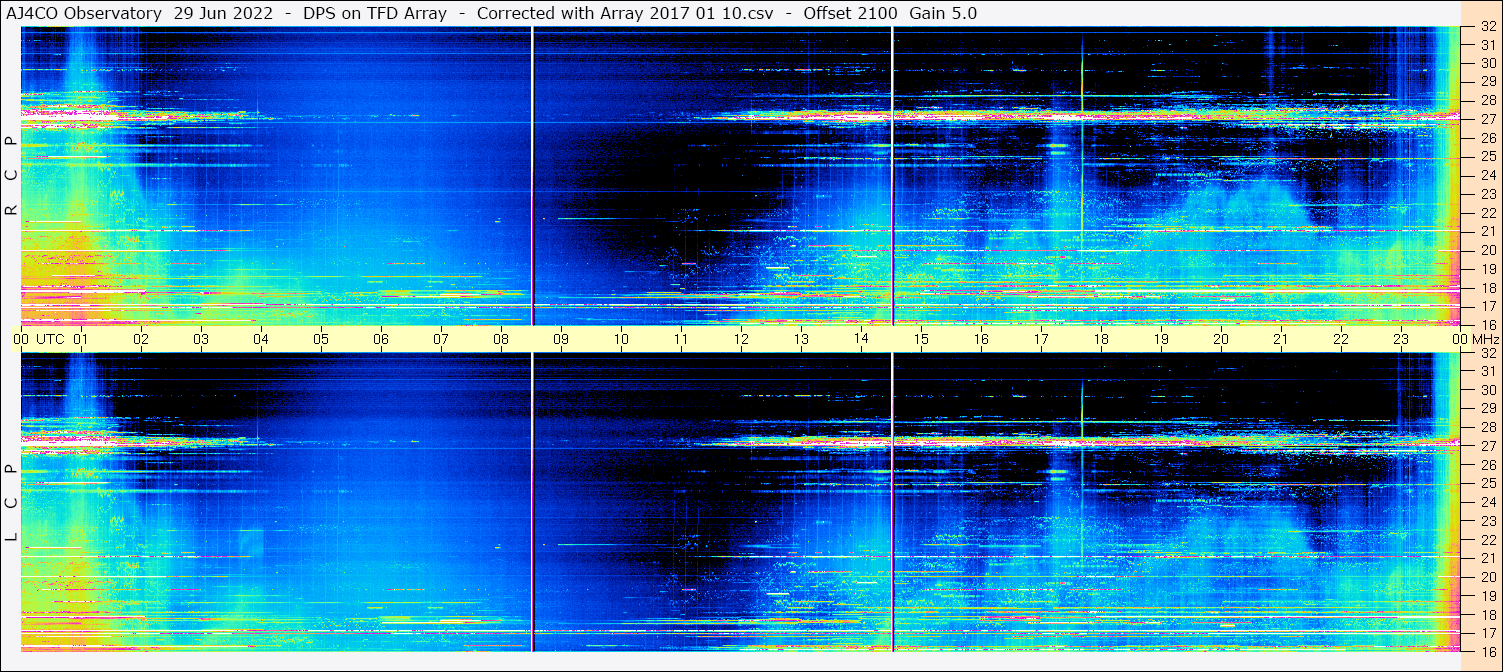1503x672 pixels.
Task: Pick hour "08" on the time axis
Action: pos(501,339)
